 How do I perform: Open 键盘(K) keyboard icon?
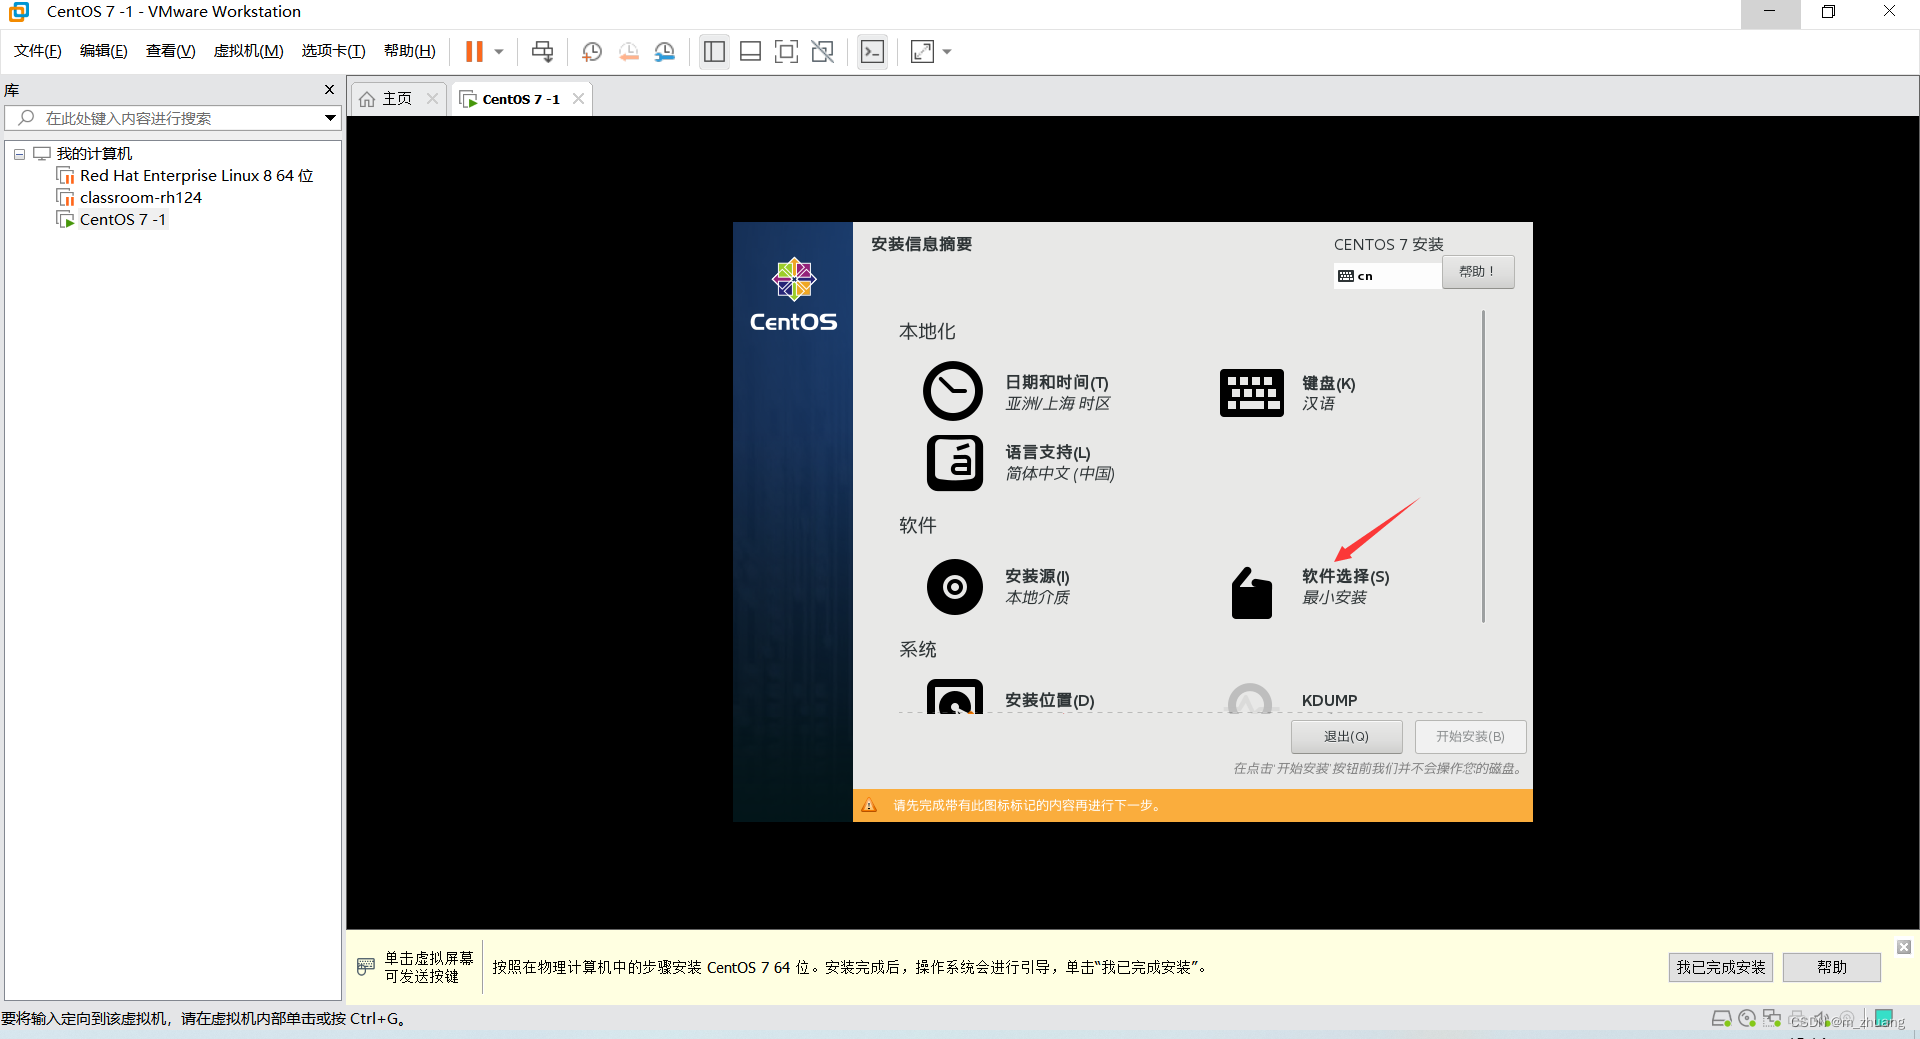(x=1251, y=392)
